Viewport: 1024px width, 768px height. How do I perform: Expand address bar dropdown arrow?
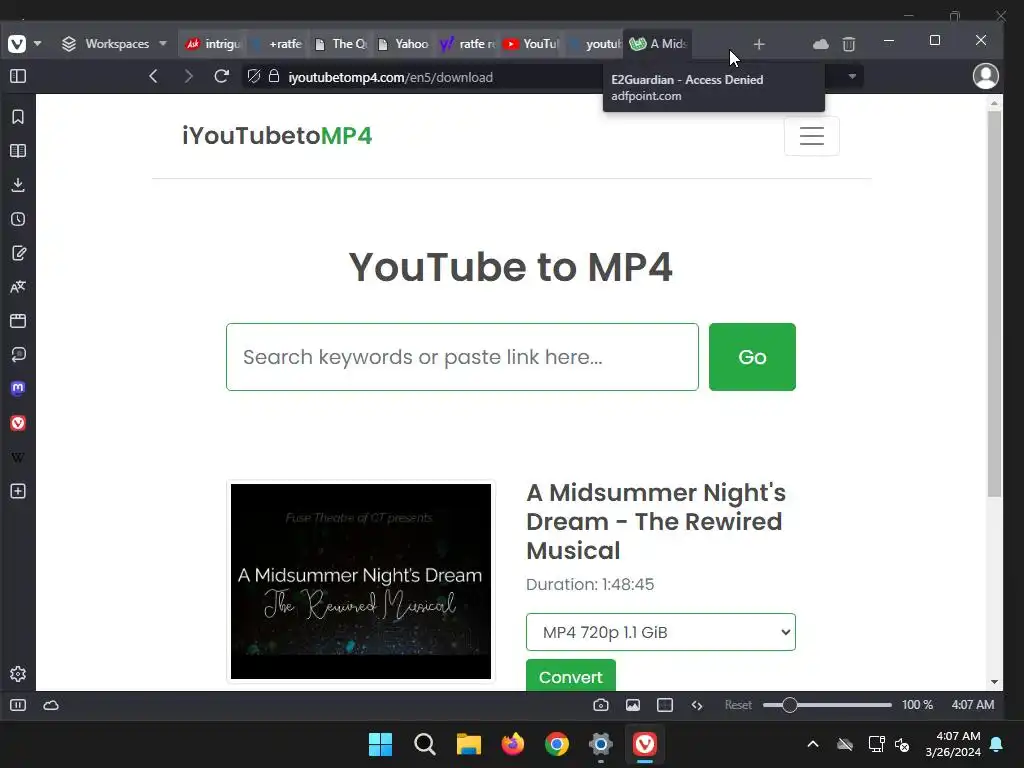point(852,76)
